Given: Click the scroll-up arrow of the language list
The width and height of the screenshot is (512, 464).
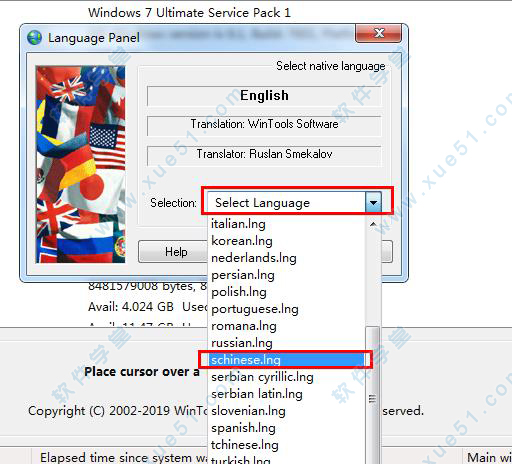Looking at the screenshot, I should pos(373,224).
